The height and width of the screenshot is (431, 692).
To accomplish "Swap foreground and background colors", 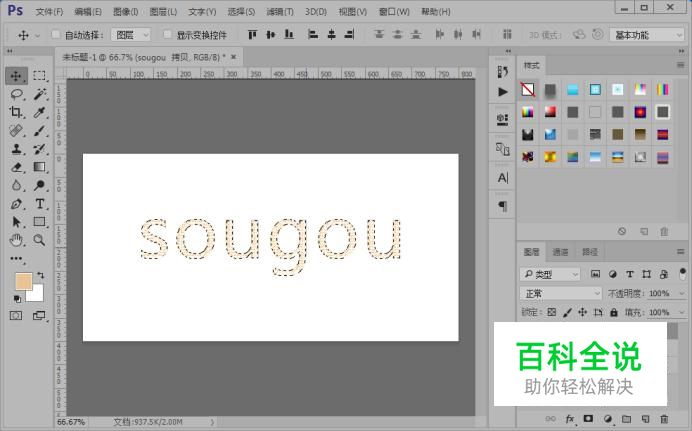I will point(41,275).
